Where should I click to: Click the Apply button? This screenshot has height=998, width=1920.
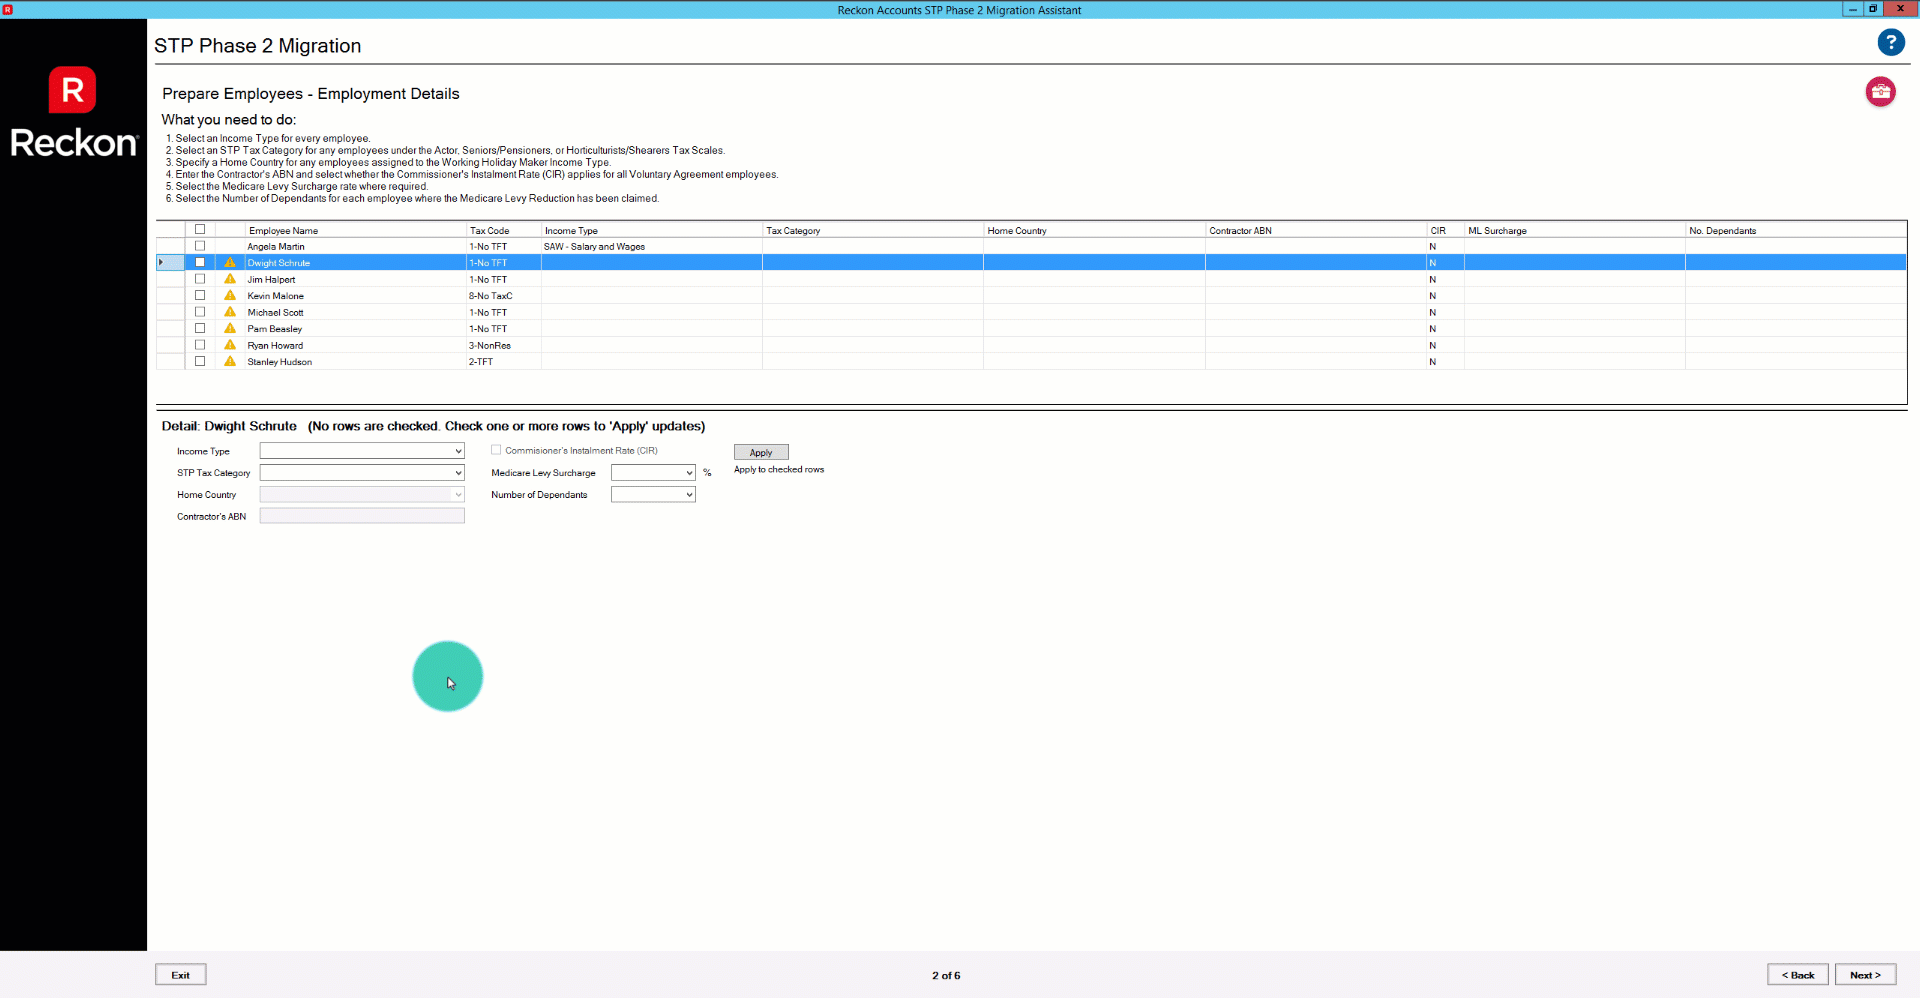click(x=761, y=452)
